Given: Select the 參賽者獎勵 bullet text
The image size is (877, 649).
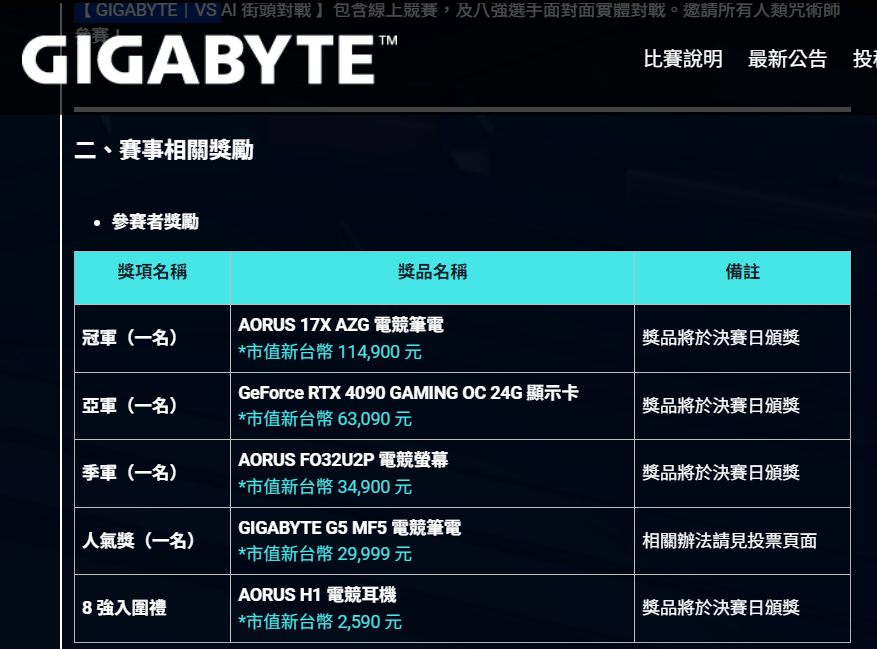Looking at the screenshot, I should tap(155, 222).
